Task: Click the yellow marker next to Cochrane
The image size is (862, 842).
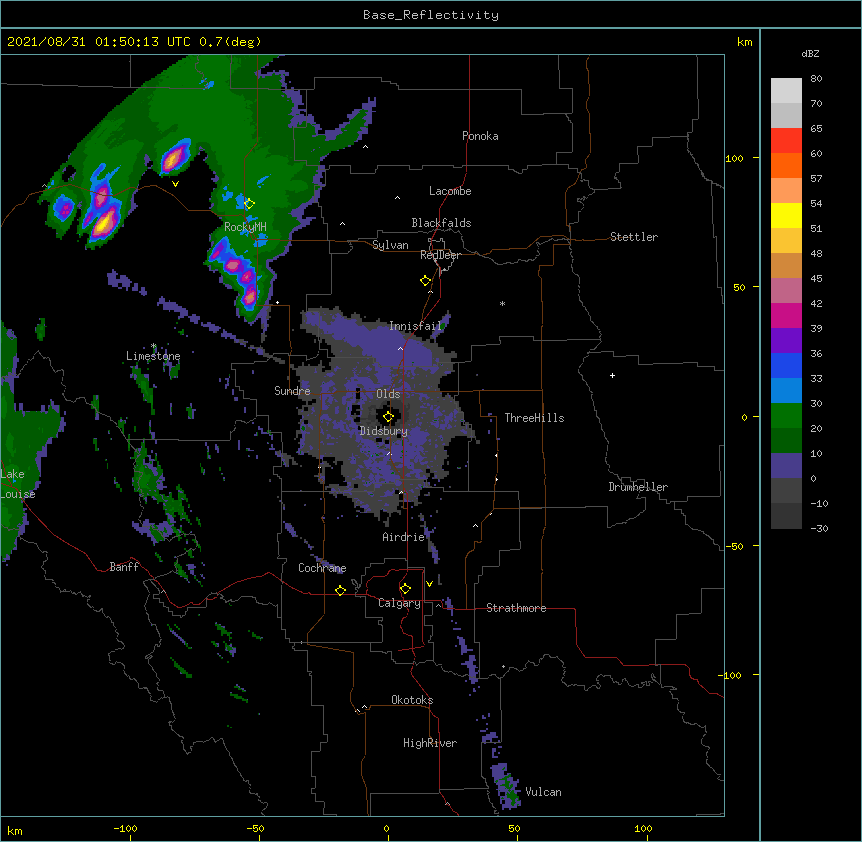Action: coord(340,590)
